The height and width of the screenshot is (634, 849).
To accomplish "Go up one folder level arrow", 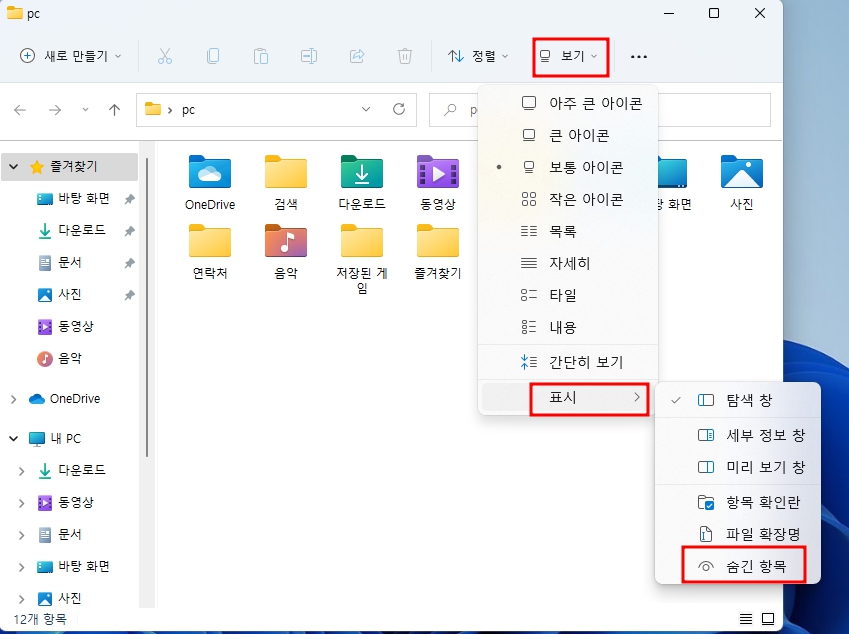I will click(114, 110).
